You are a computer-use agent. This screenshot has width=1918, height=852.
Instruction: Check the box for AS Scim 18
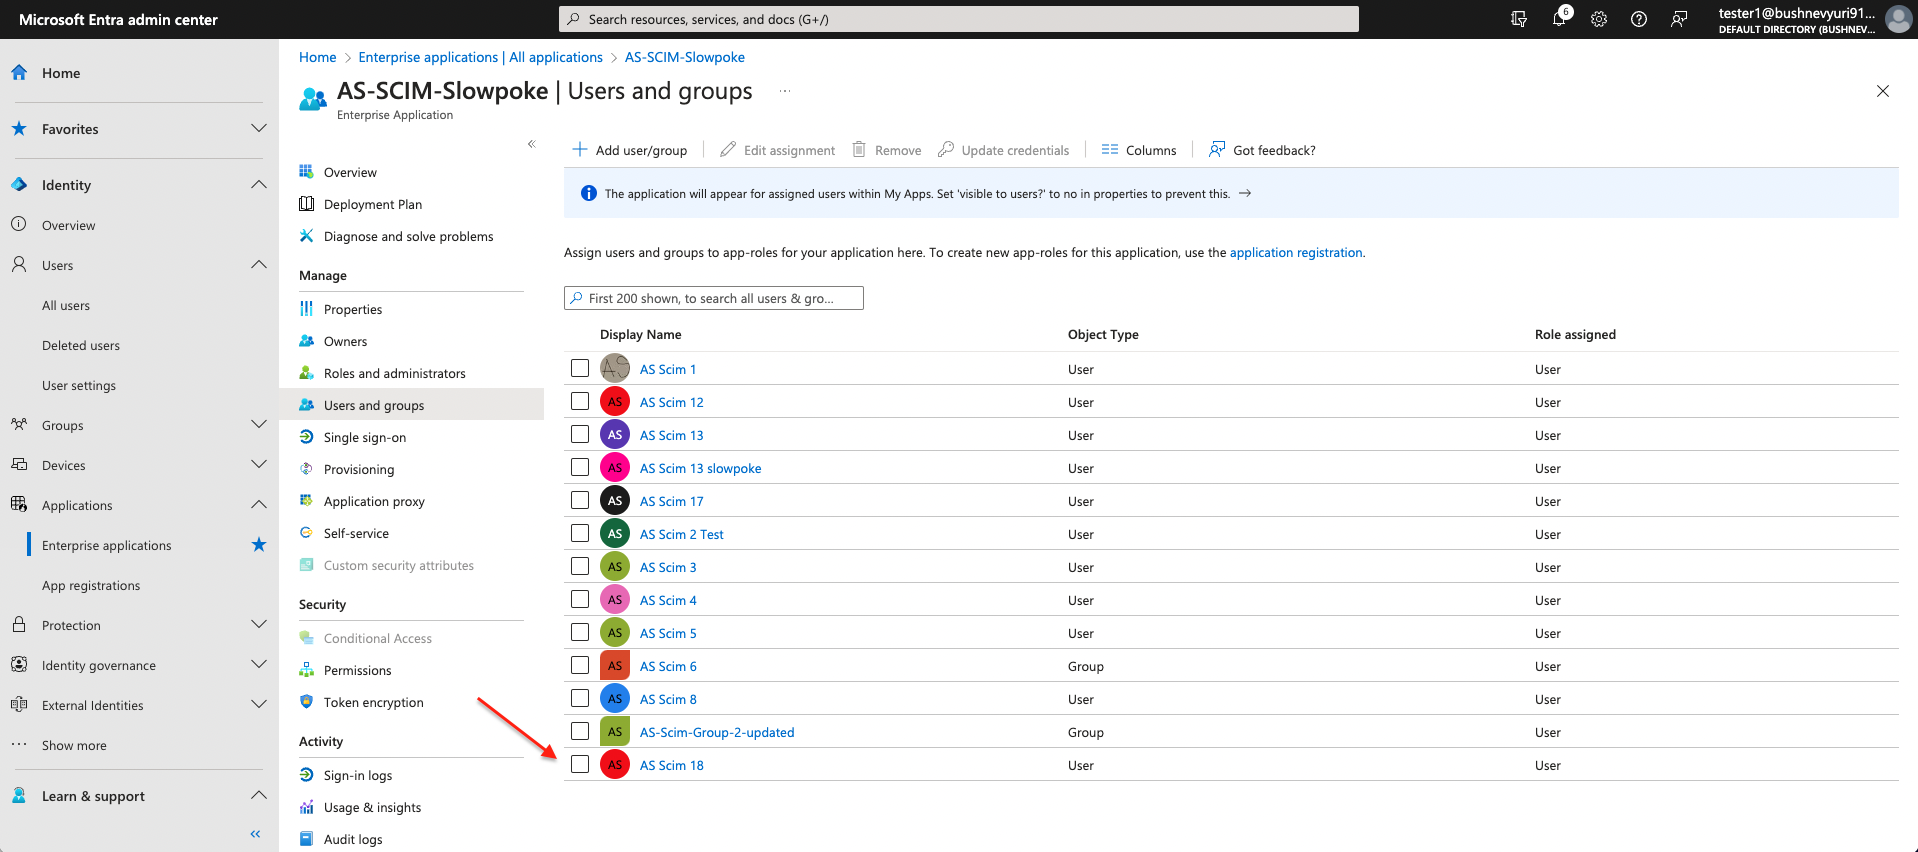580,764
